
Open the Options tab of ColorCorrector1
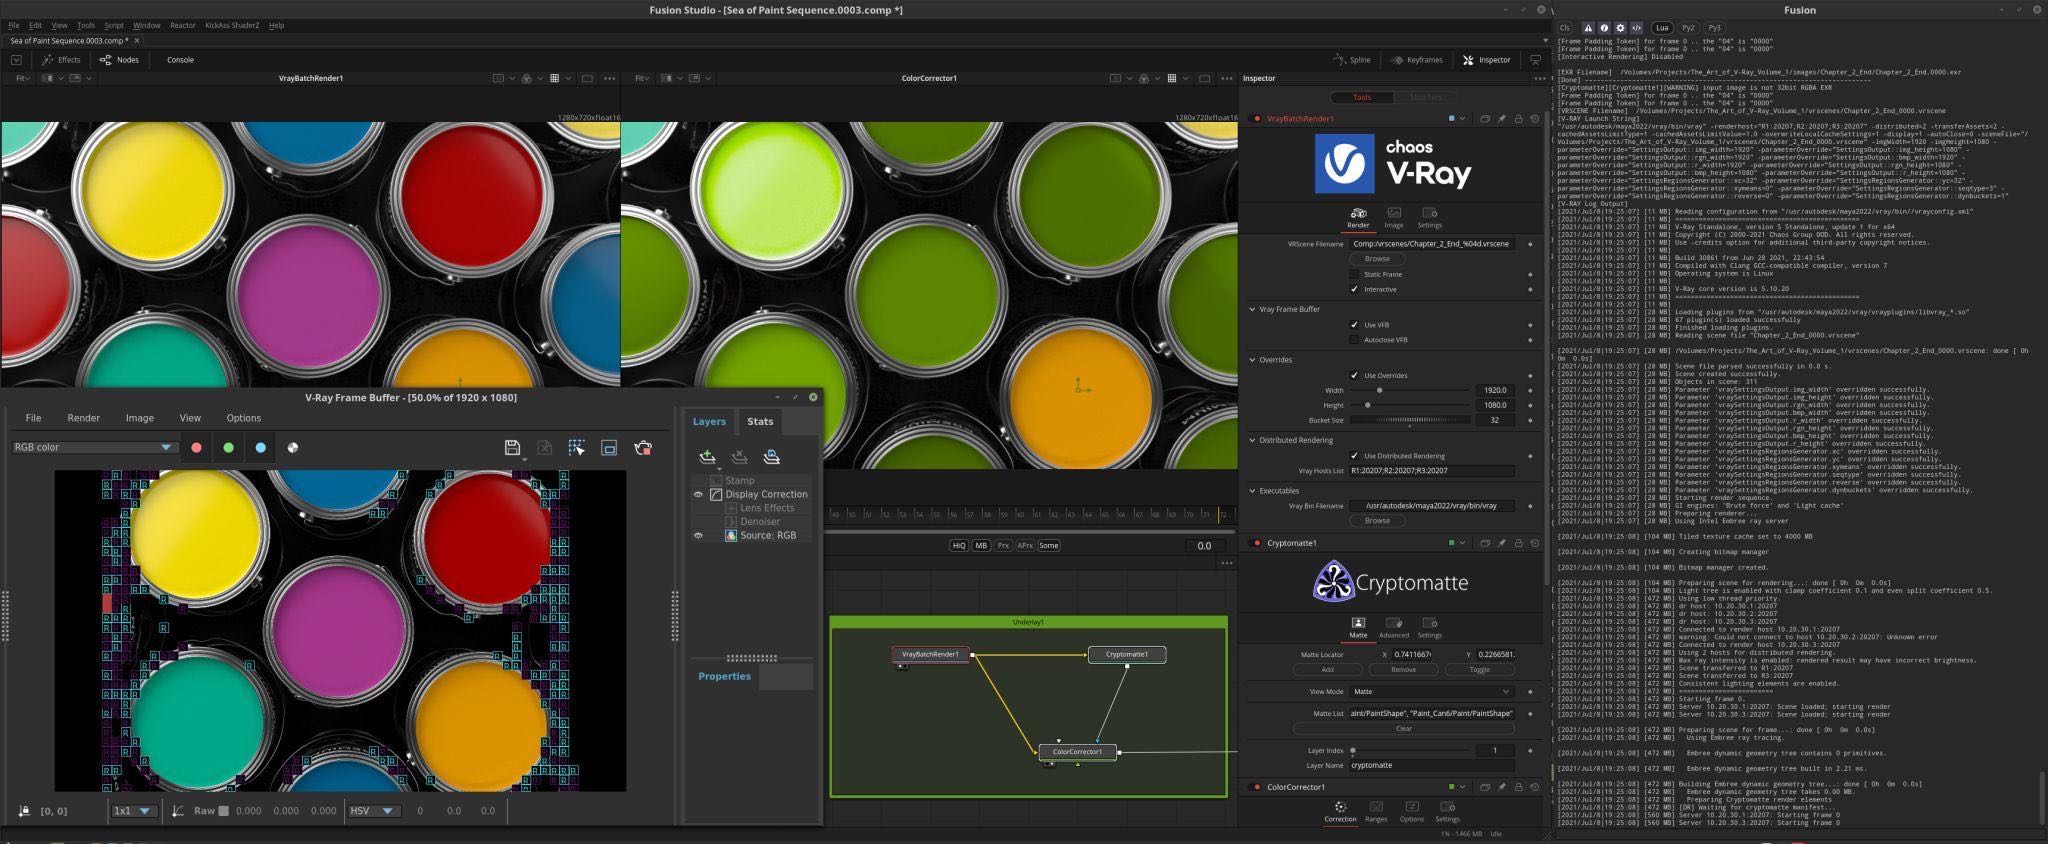pyautogui.click(x=1412, y=811)
